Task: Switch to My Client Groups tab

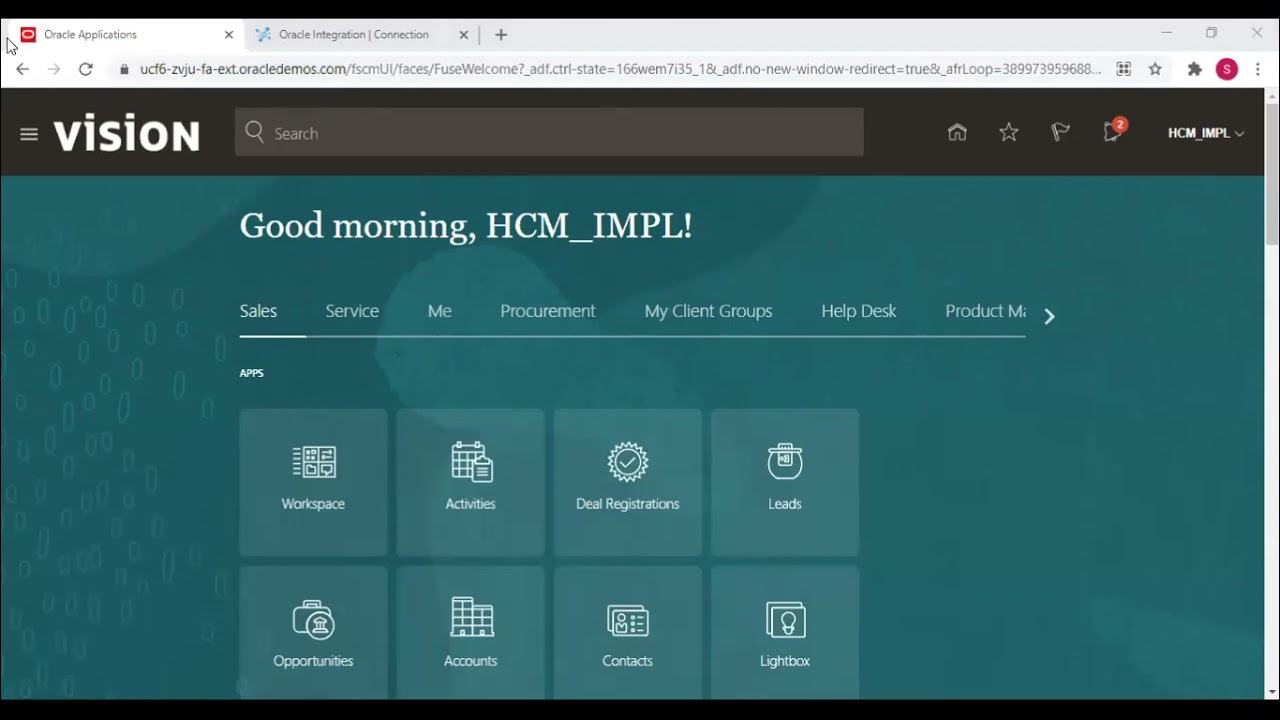Action: pos(708,311)
